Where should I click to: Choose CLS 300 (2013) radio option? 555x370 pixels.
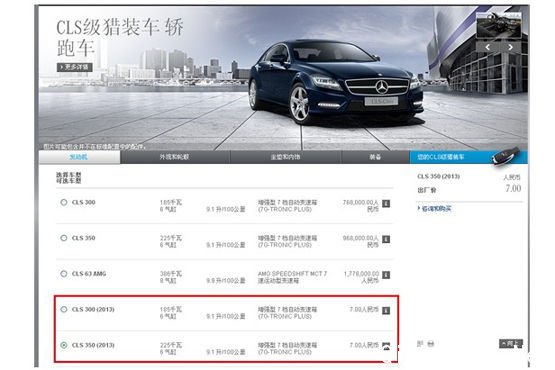(64, 309)
